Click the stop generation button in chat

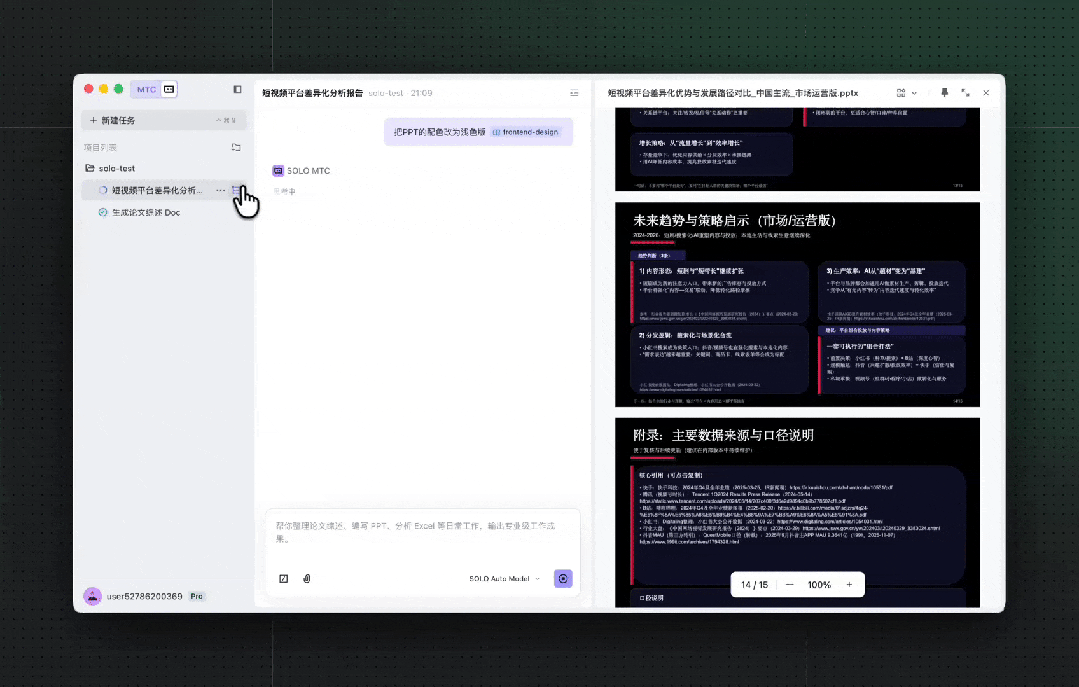[563, 578]
